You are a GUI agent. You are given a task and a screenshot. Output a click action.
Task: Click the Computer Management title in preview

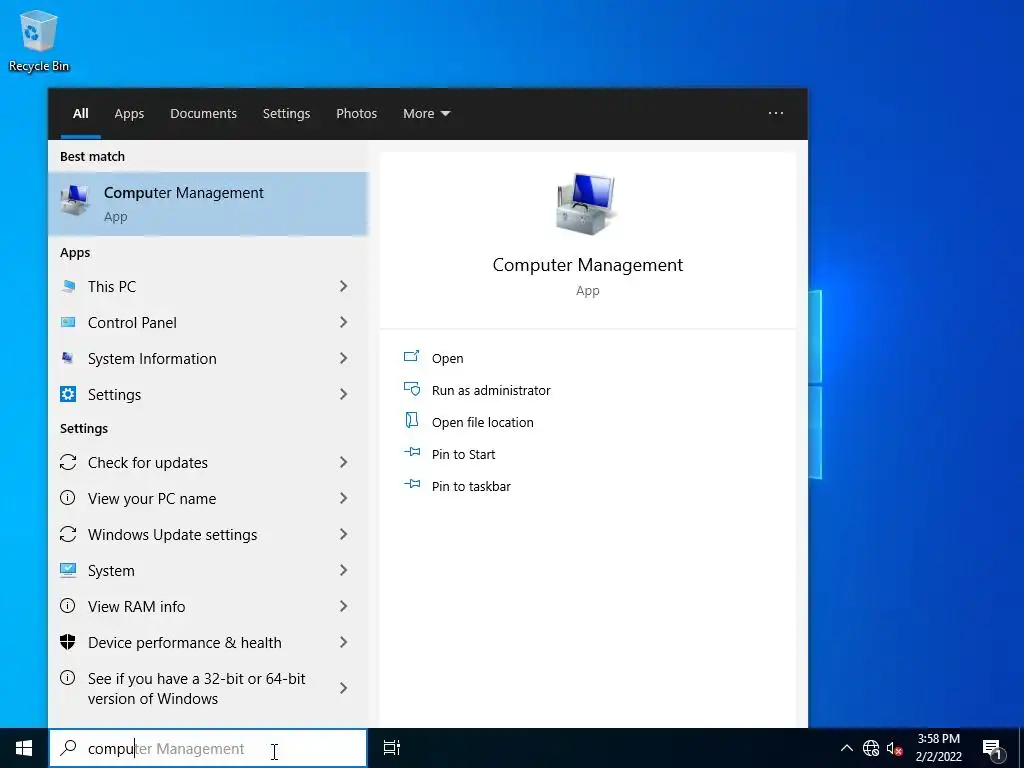point(587,264)
